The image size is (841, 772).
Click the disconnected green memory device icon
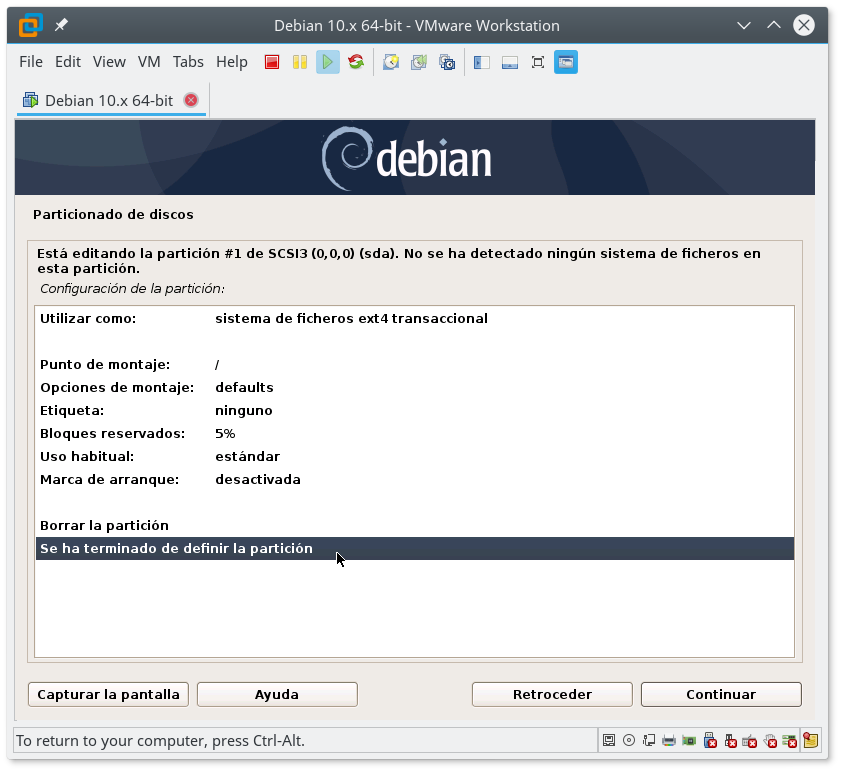click(790, 740)
